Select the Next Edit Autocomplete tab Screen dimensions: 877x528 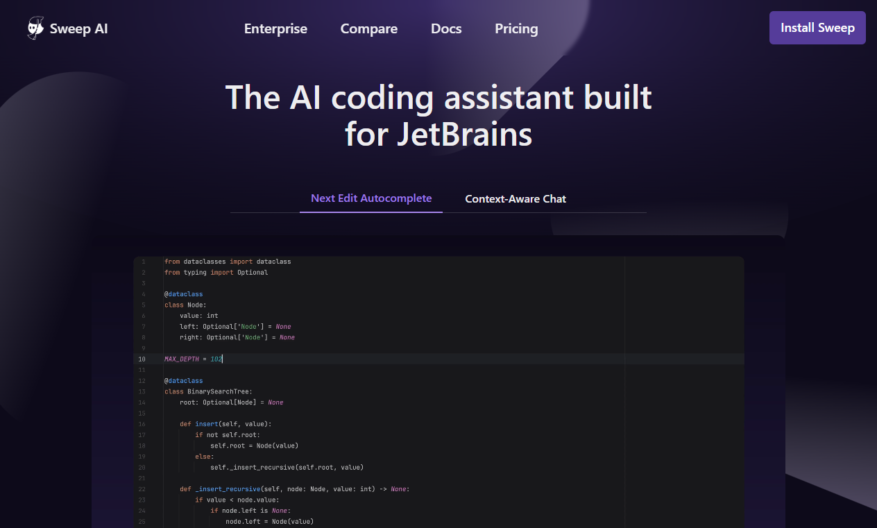point(371,199)
